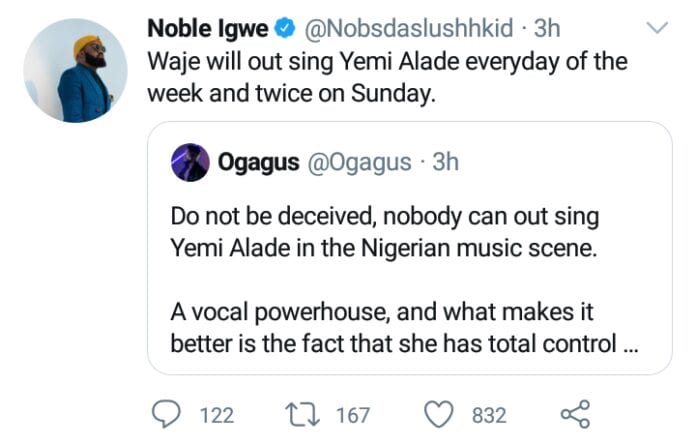This screenshot has height=444, width=696.
Task: Open the tweet options chevron menu
Action: (657, 27)
